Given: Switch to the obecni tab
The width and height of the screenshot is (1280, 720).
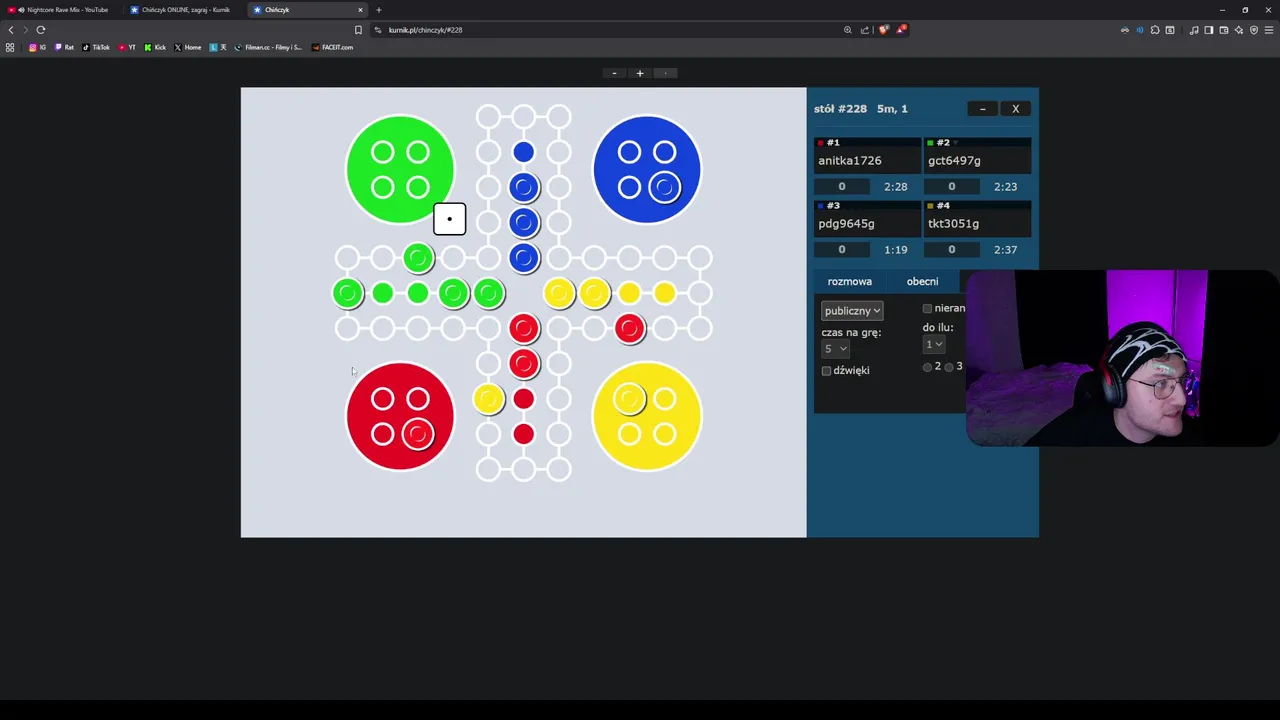Looking at the screenshot, I should tap(922, 282).
